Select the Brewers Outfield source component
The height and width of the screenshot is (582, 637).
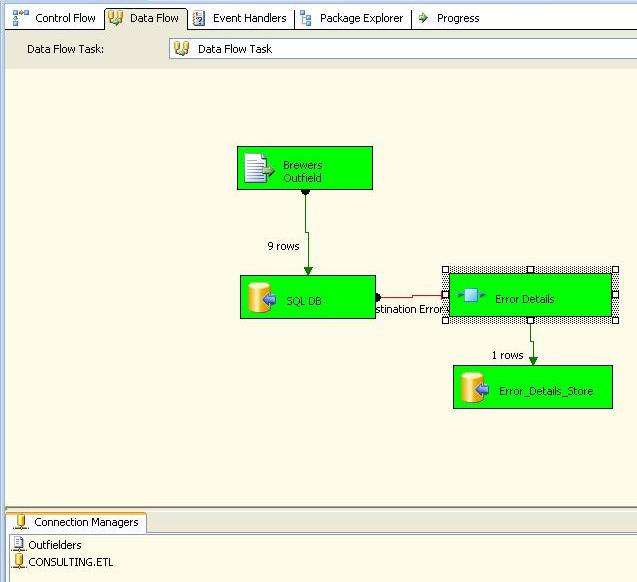[x=305, y=168]
